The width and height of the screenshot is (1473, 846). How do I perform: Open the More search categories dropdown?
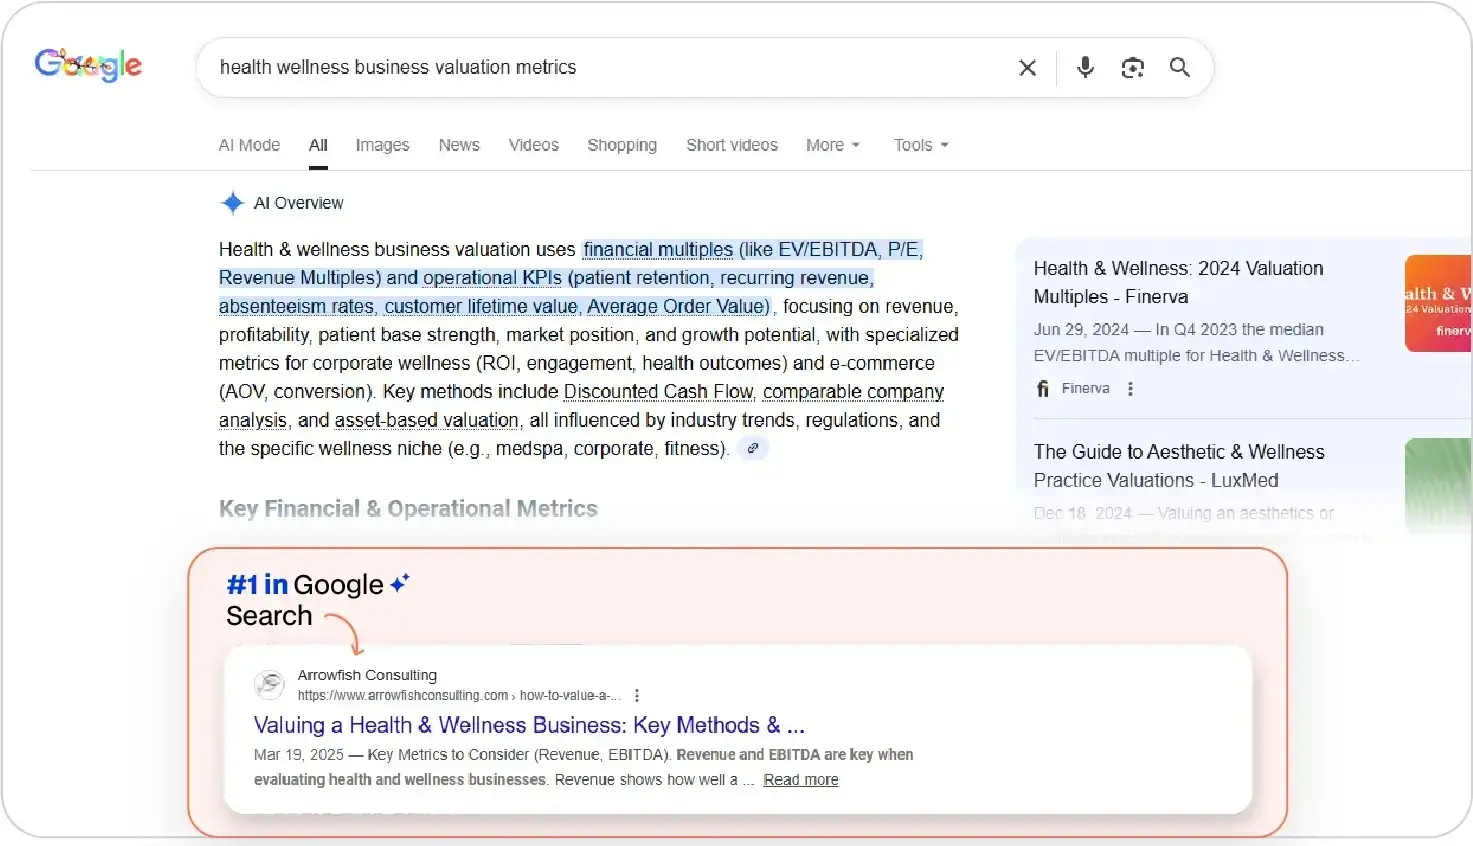[x=831, y=145]
